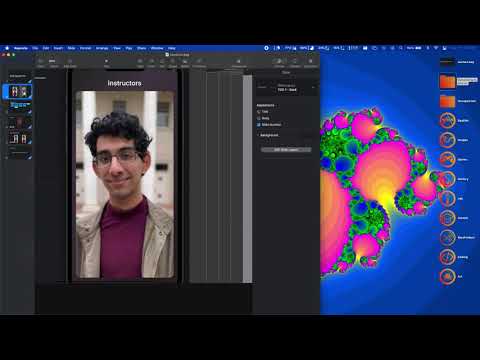Insert a Table from the toolbar
Viewport: 480px width, 360px height.
pyautogui.click(x=140, y=63)
